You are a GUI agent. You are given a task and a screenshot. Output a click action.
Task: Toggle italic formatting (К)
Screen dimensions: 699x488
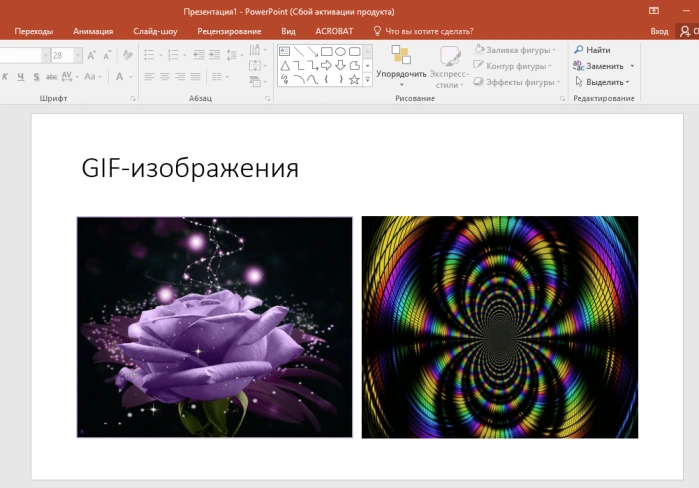pyautogui.click(x=5, y=77)
